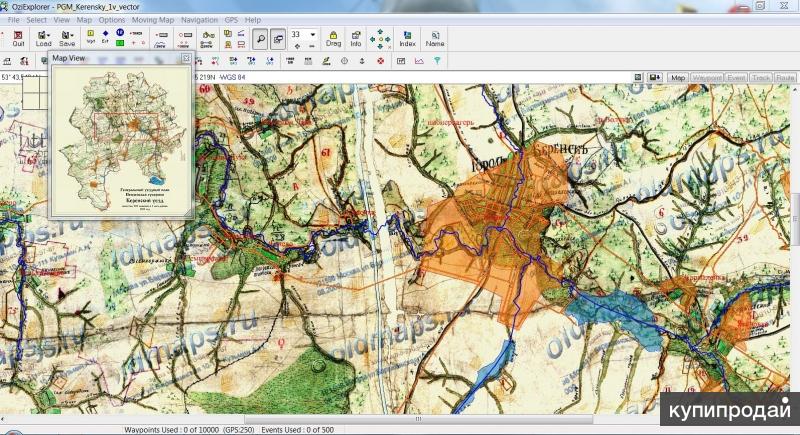
Task: Toggle the zoom magnifier window button
Action: click(x=260, y=39)
